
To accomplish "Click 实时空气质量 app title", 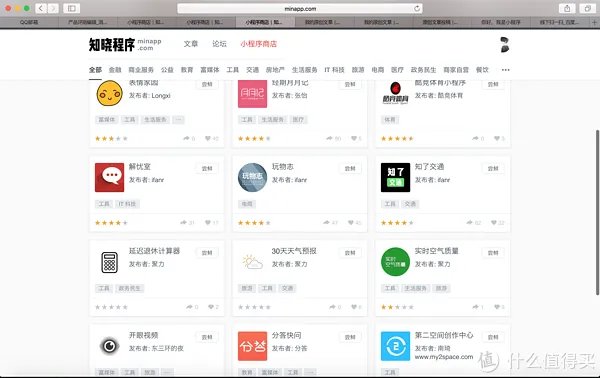I will pos(437,251).
